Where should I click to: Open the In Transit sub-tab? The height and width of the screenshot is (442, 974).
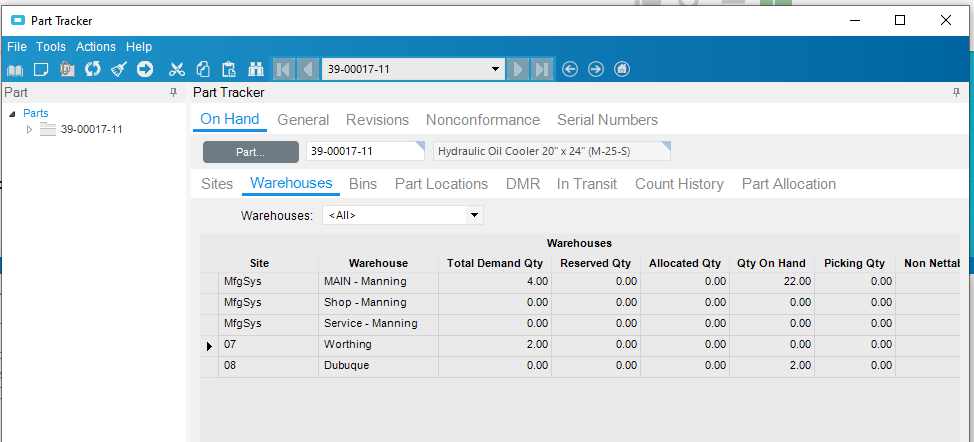(587, 184)
